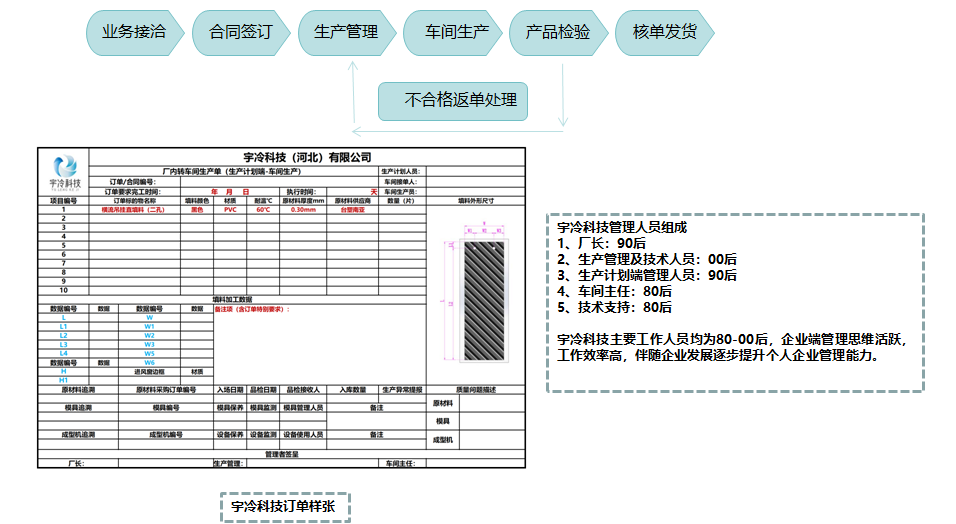Screen dimensions: 956x524
Task: Select the 核单发货 final step
Action: (664, 32)
